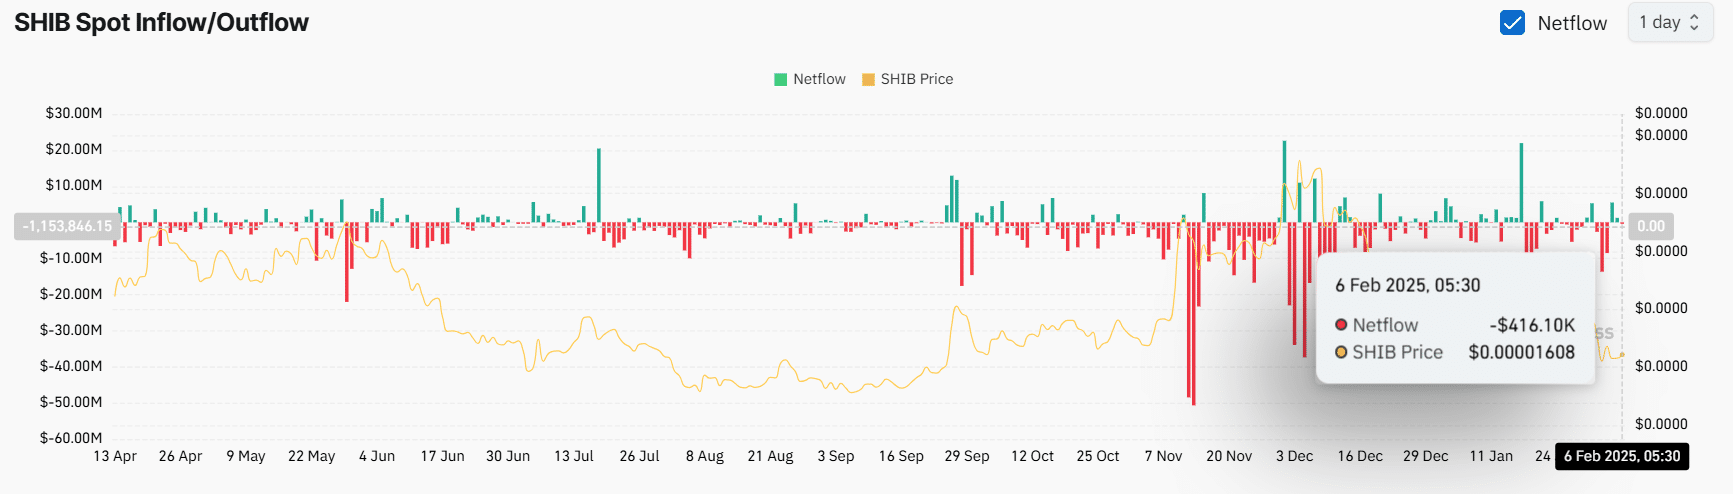Click the Netflow text beside the checkbox
This screenshot has height=494, width=1733.
(x=1572, y=23)
